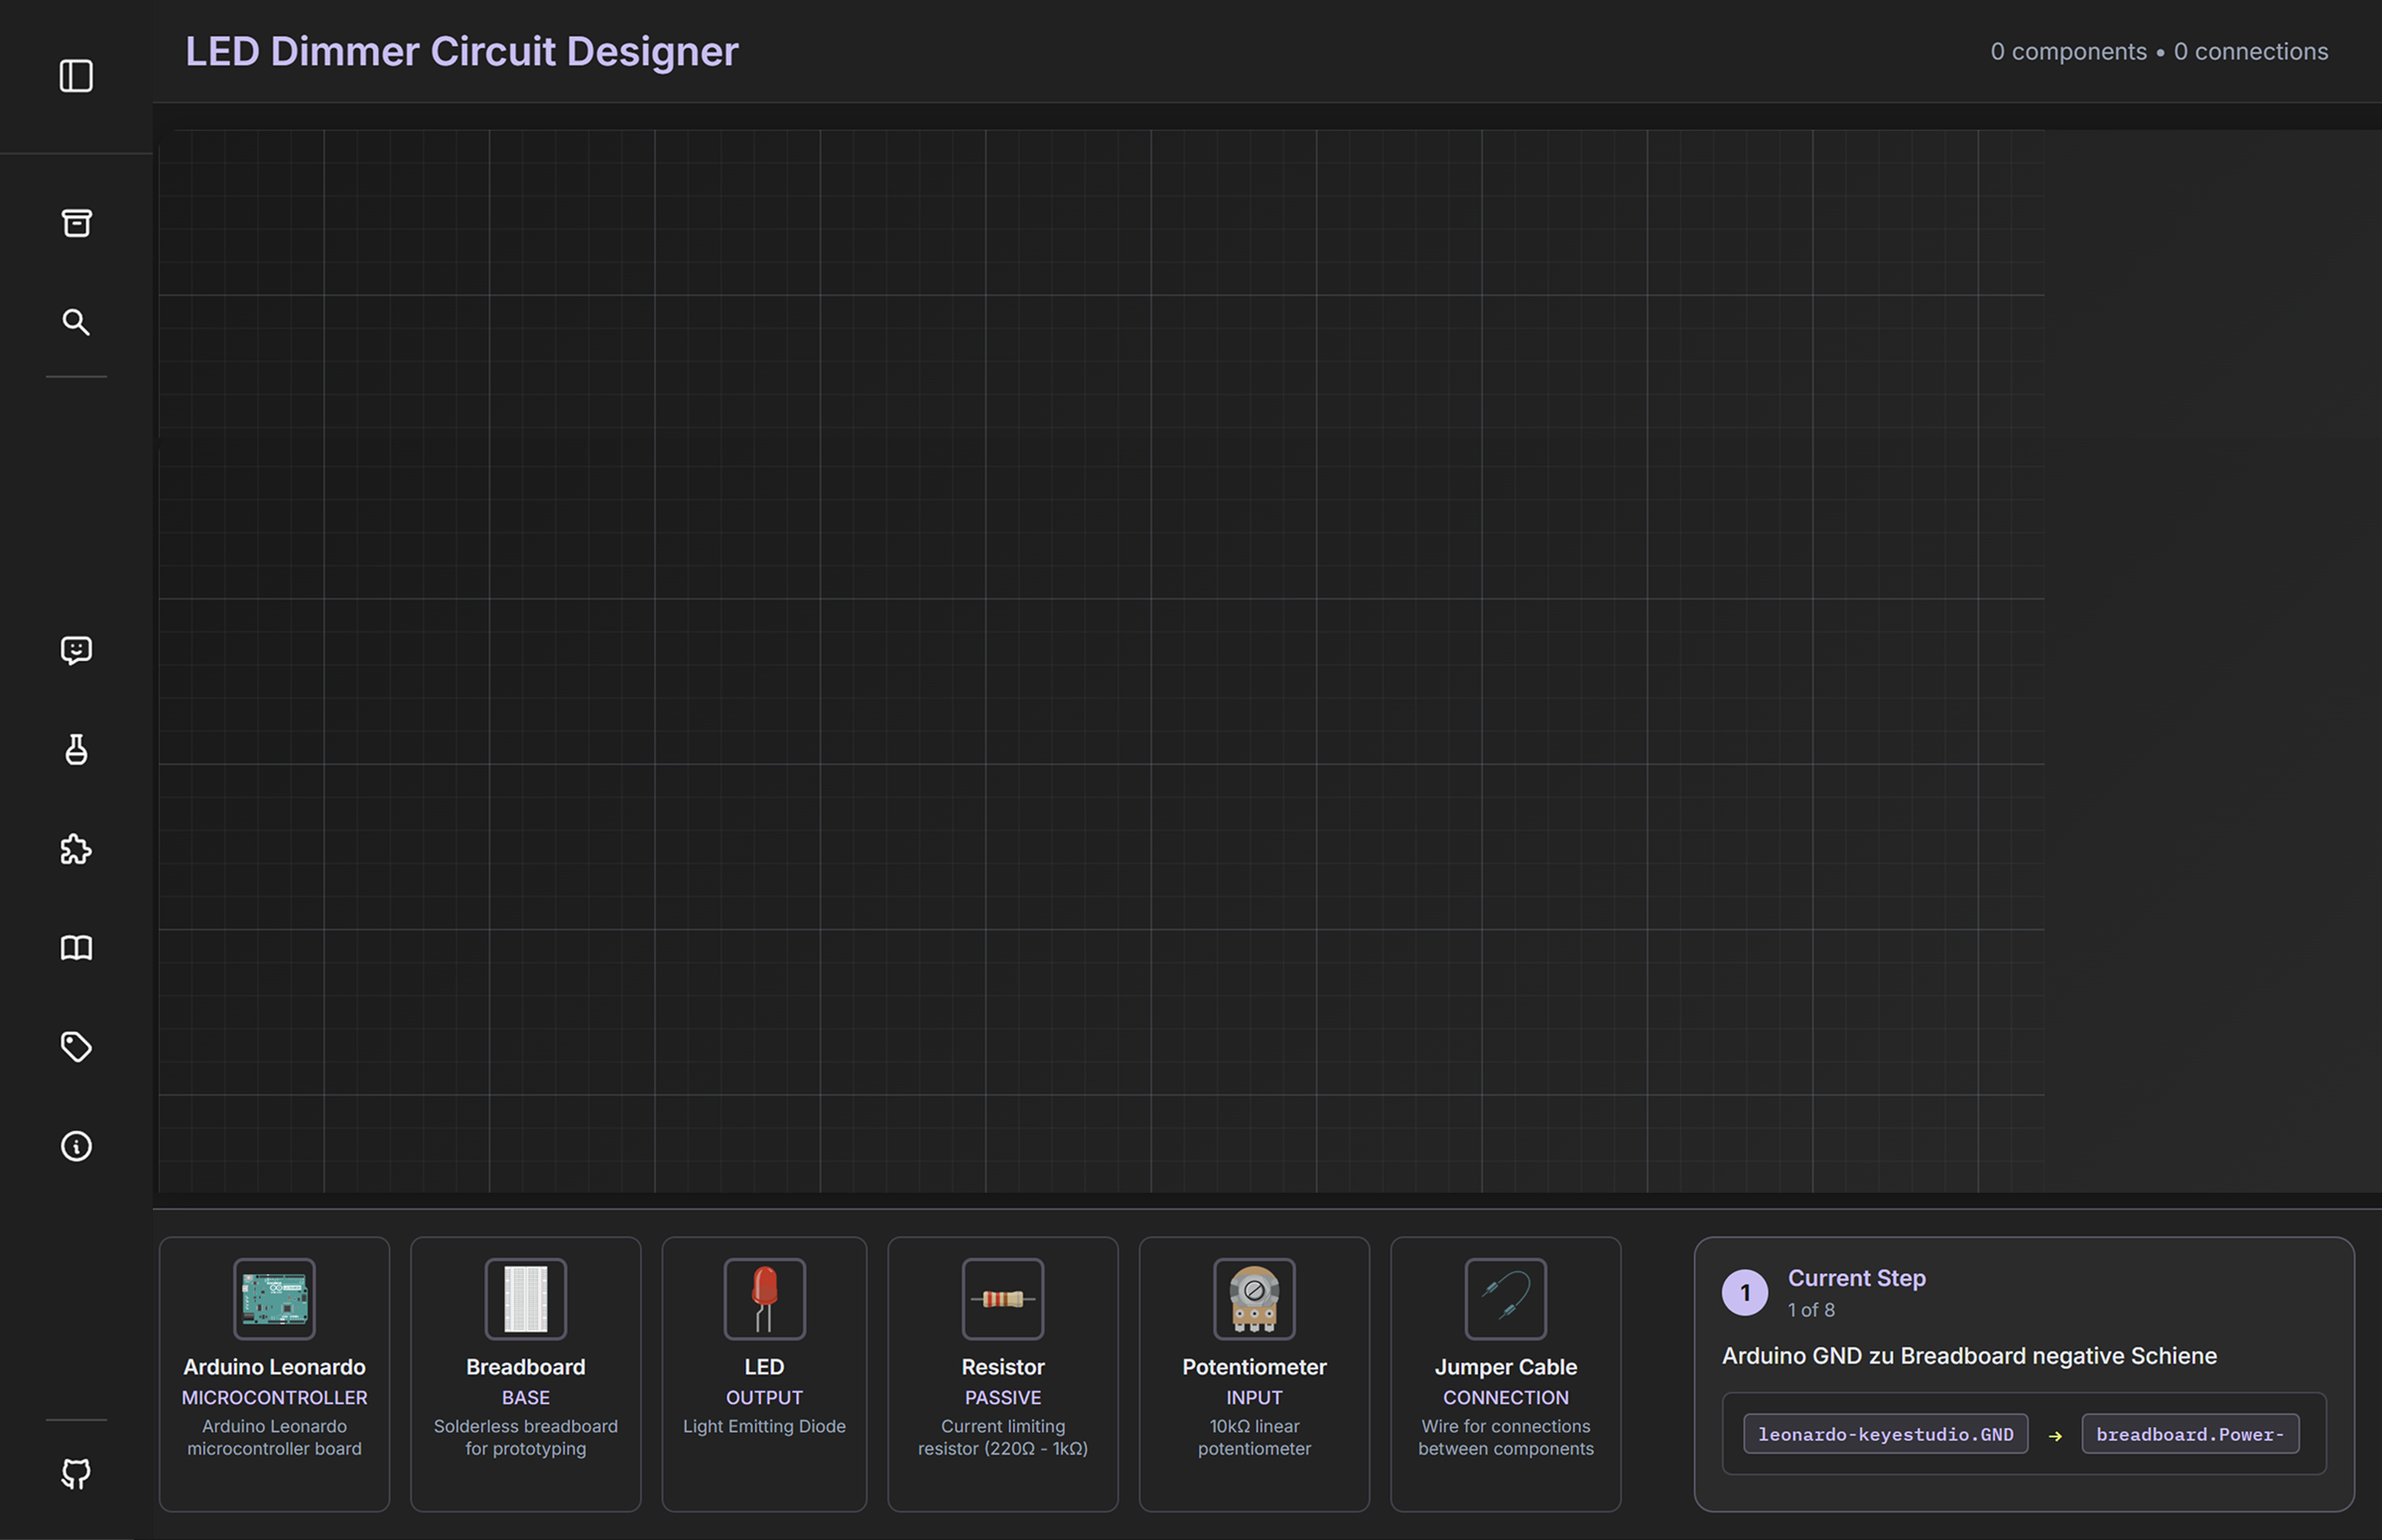2382x1540 pixels.
Task: Toggle the sidebar panel icon
Action: point(76,76)
